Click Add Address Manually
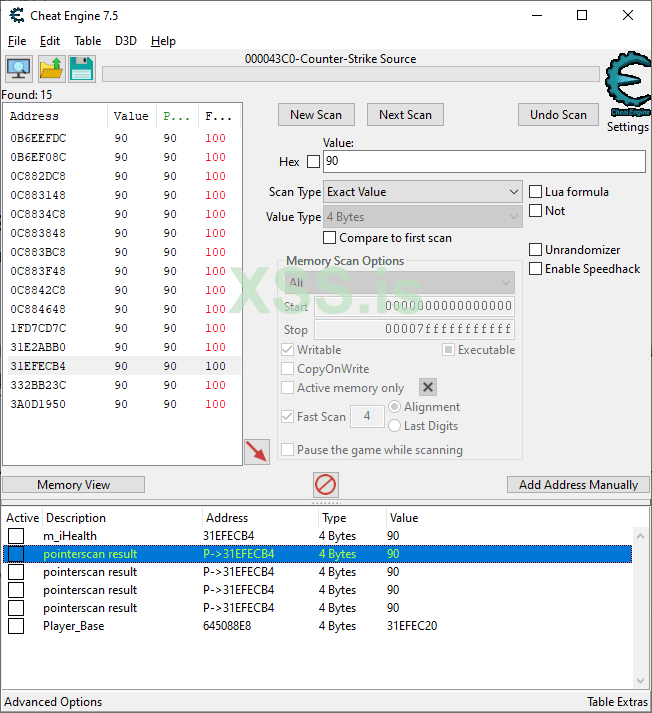Screen dimensions: 652x713 [x=578, y=485]
